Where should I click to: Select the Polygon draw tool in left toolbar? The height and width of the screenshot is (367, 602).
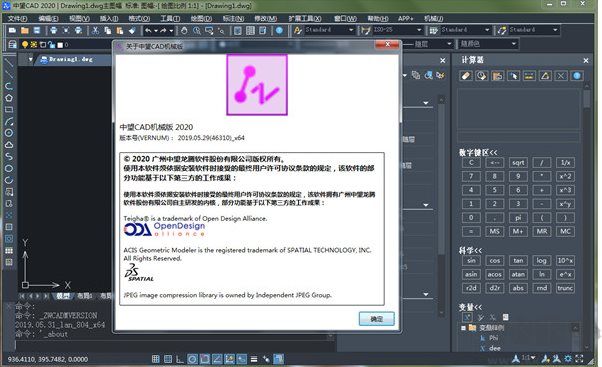click(x=9, y=98)
